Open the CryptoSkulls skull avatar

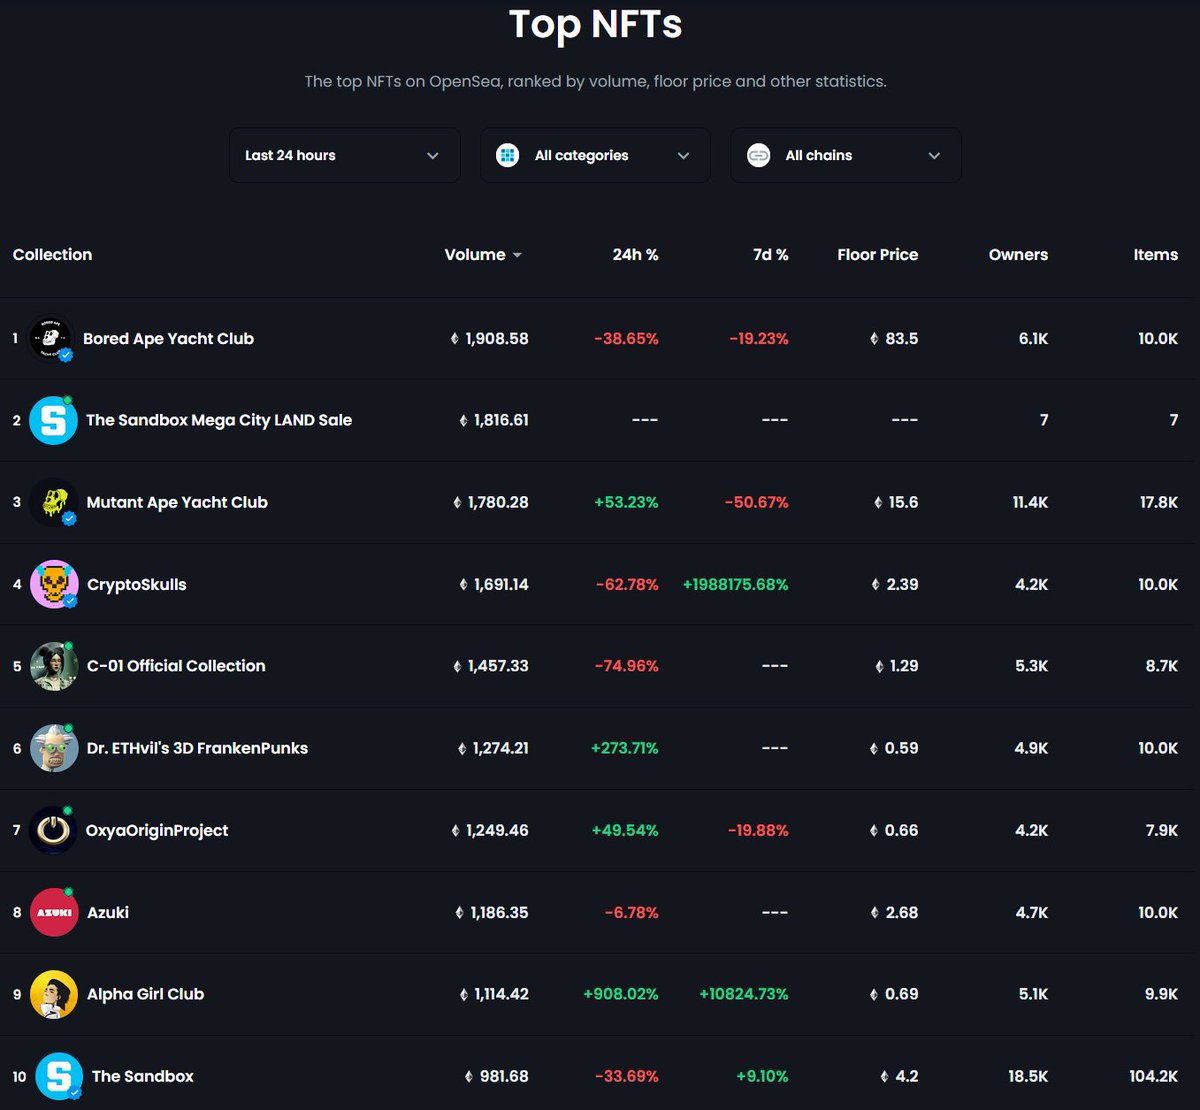pos(54,585)
